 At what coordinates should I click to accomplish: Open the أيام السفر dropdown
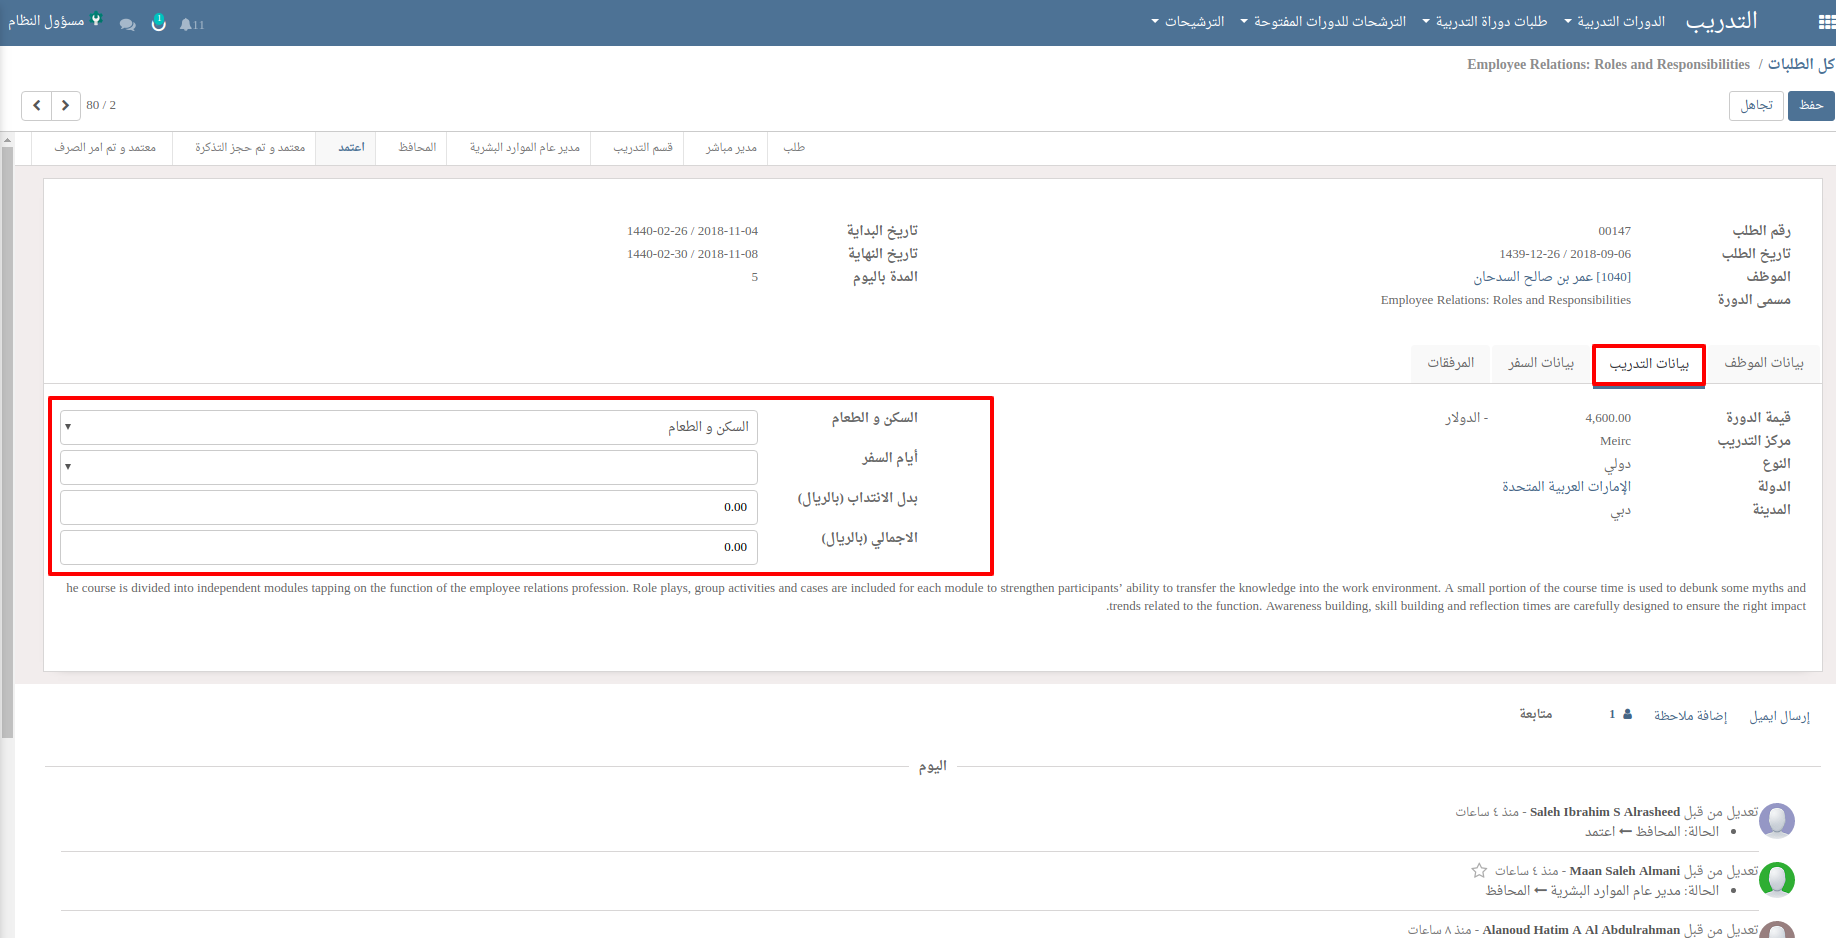click(408, 467)
